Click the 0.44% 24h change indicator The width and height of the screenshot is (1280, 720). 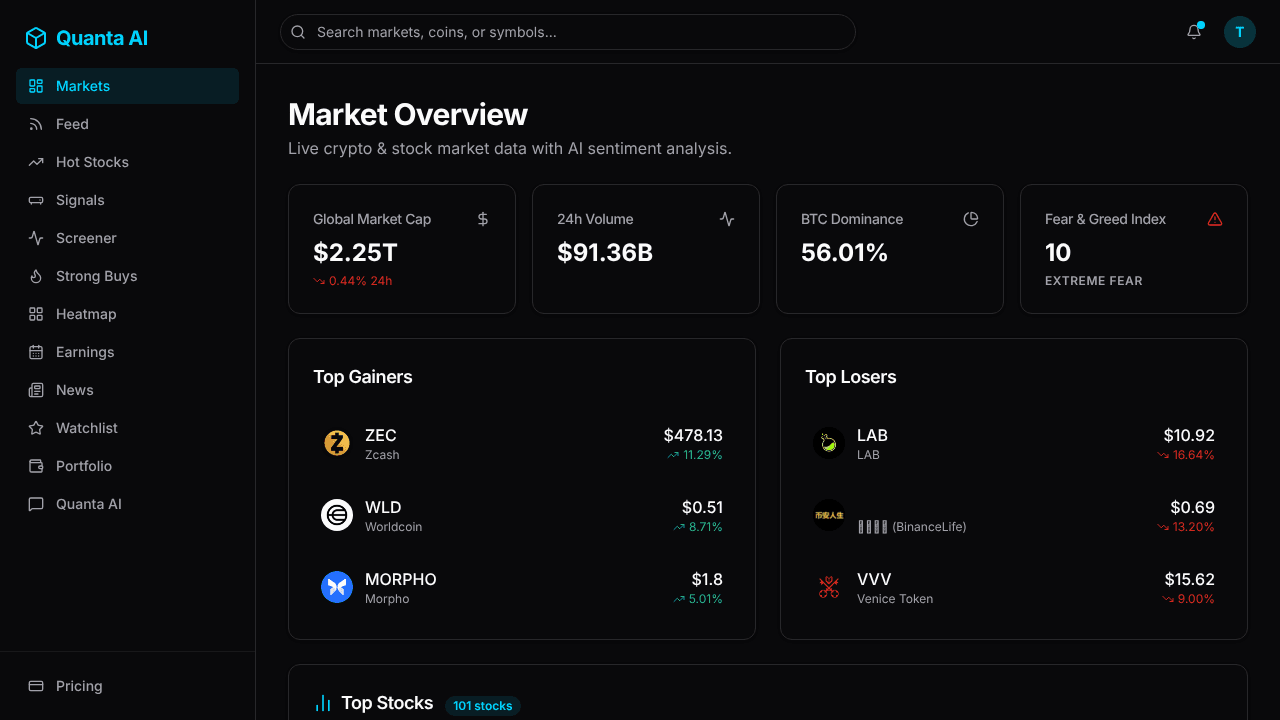pyautogui.click(x=353, y=281)
